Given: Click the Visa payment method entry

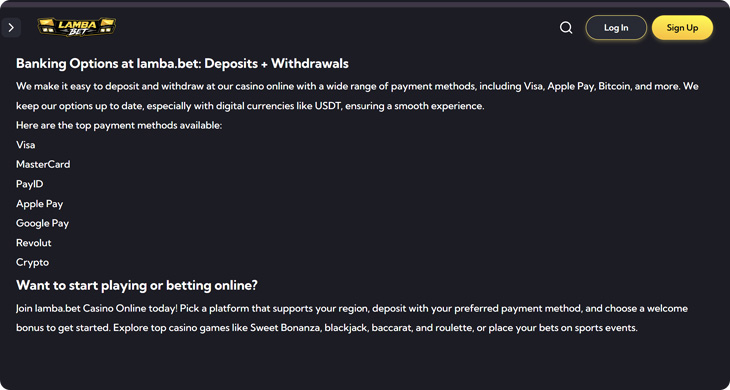Looking at the screenshot, I should [x=26, y=145].
